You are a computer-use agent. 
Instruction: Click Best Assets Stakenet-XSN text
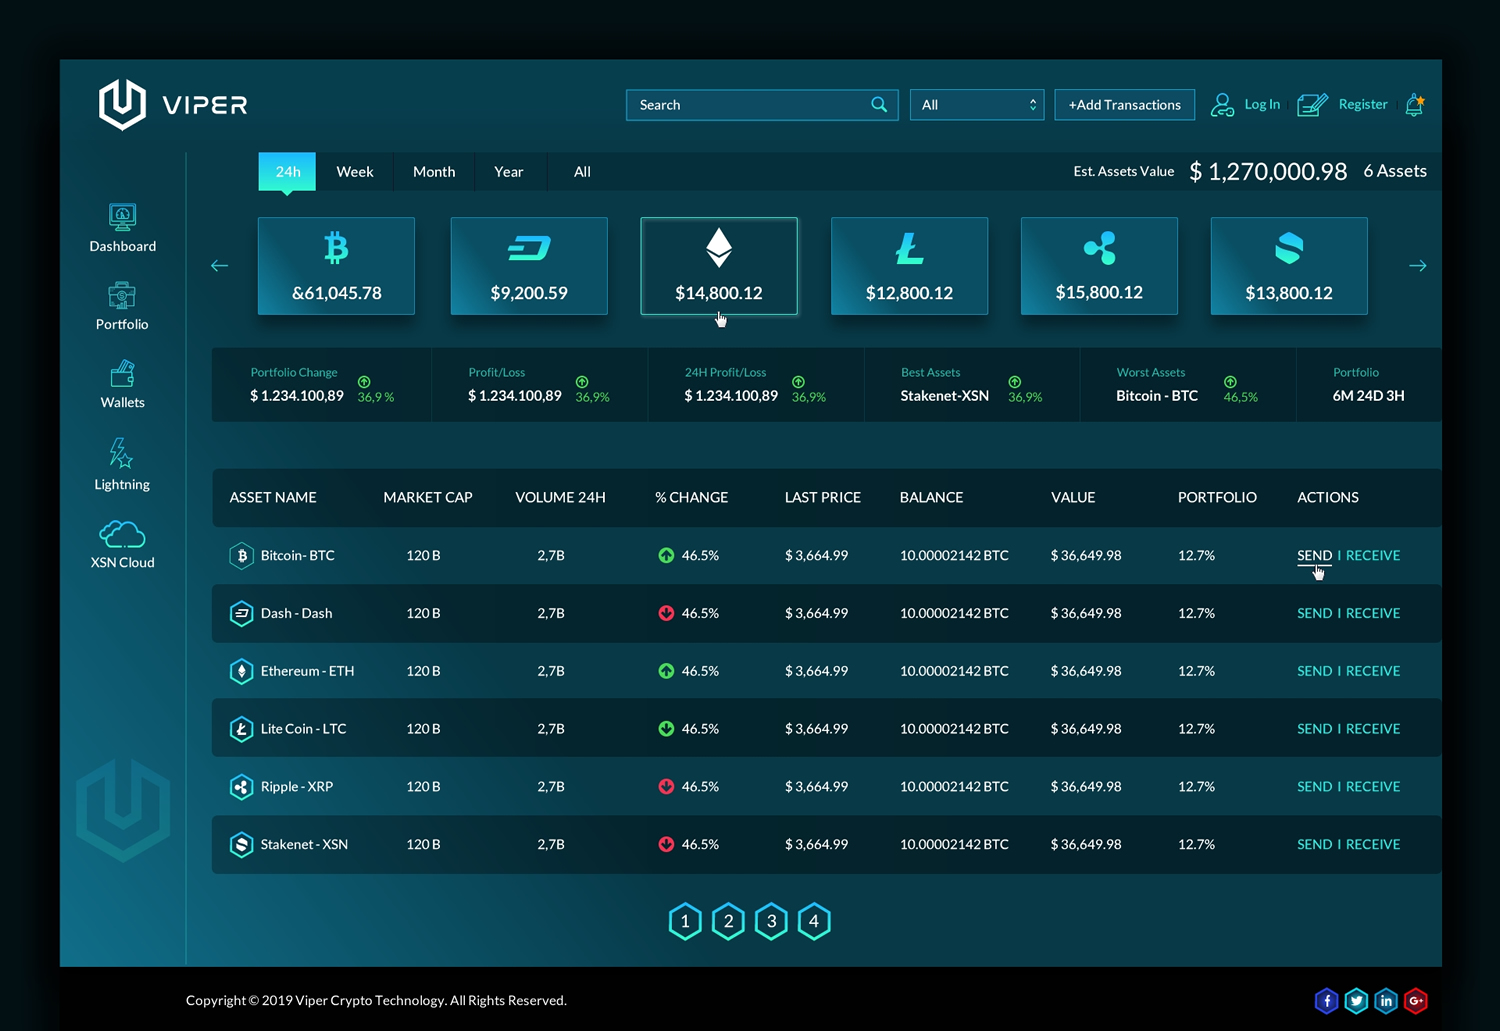pyautogui.click(x=945, y=396)
